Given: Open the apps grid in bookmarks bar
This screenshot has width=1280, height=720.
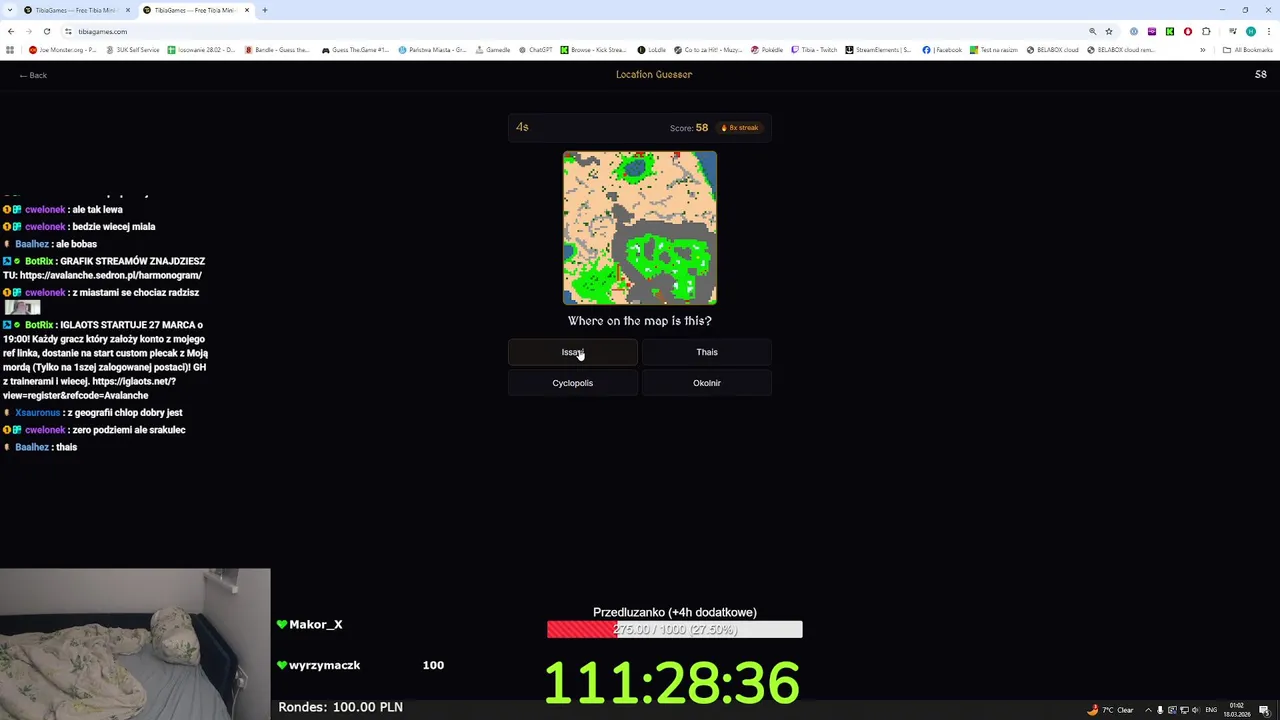Looking at the screenshot, I should pyautogui.click(x=10, y=49).
